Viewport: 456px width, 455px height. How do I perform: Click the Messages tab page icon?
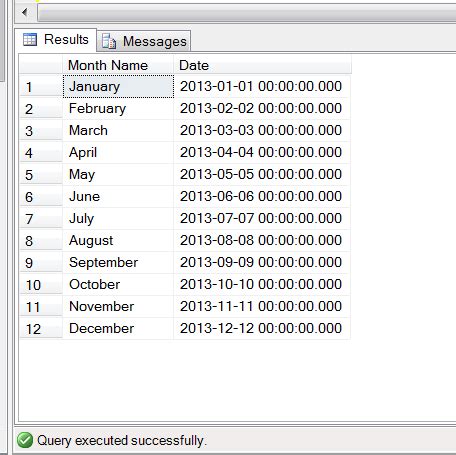point(109,41)
